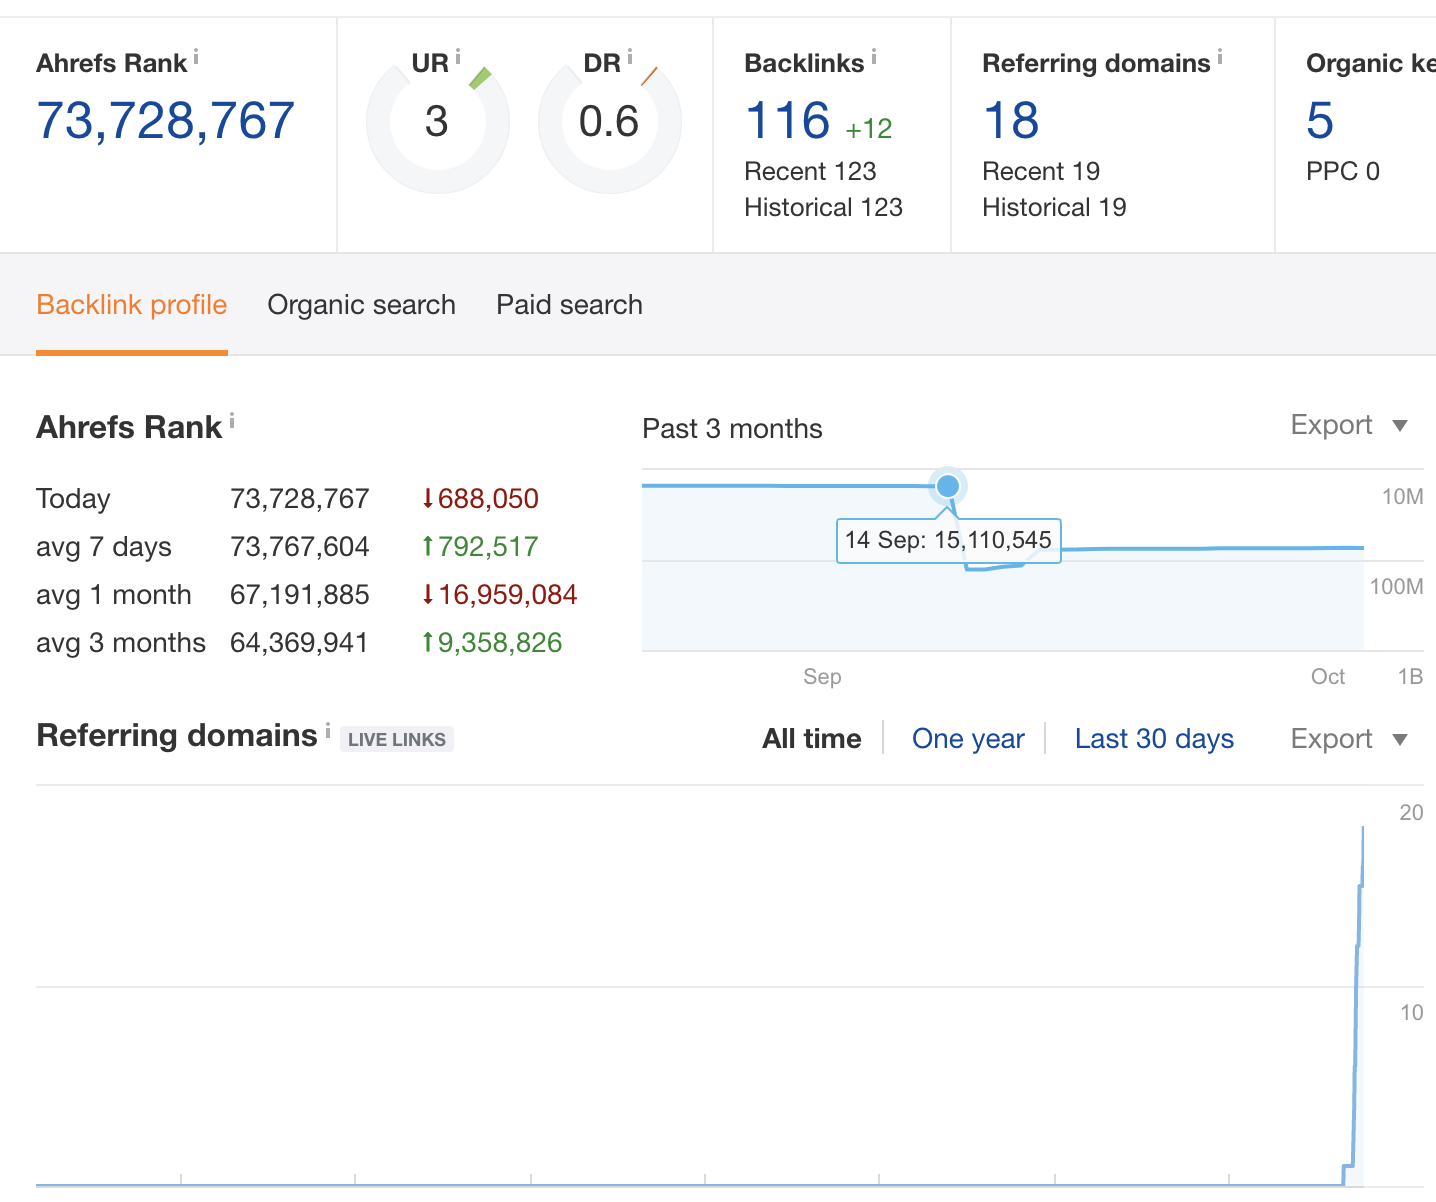Click the info icon next to DR

tap(630, 57)
